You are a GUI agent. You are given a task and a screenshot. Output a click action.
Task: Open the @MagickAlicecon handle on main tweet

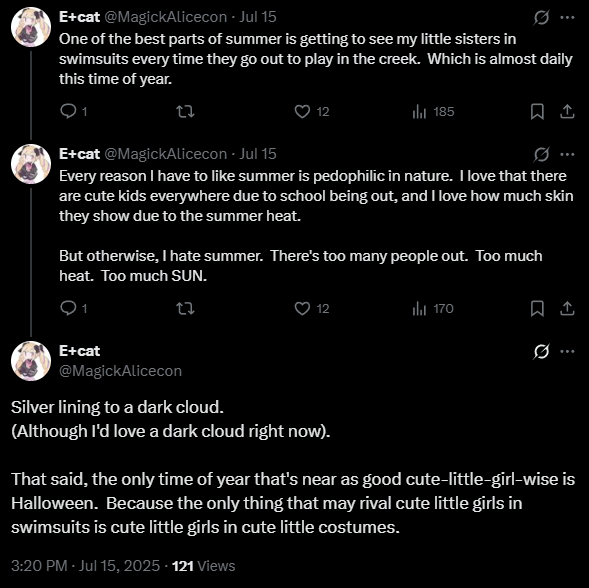pyautogui.click(x=121, y=371)
